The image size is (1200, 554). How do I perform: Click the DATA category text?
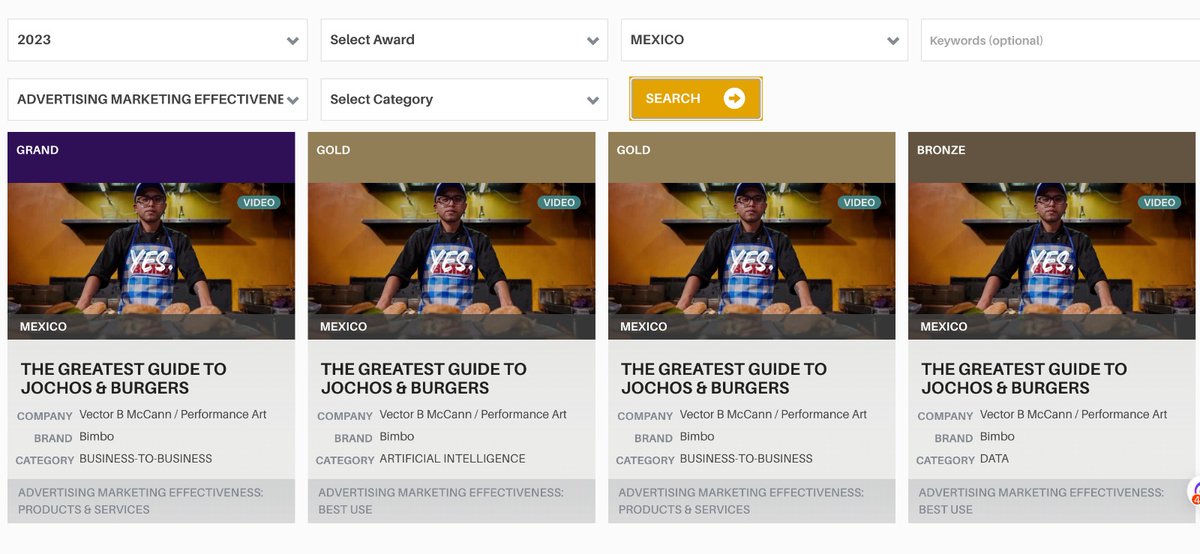point(994,459)
